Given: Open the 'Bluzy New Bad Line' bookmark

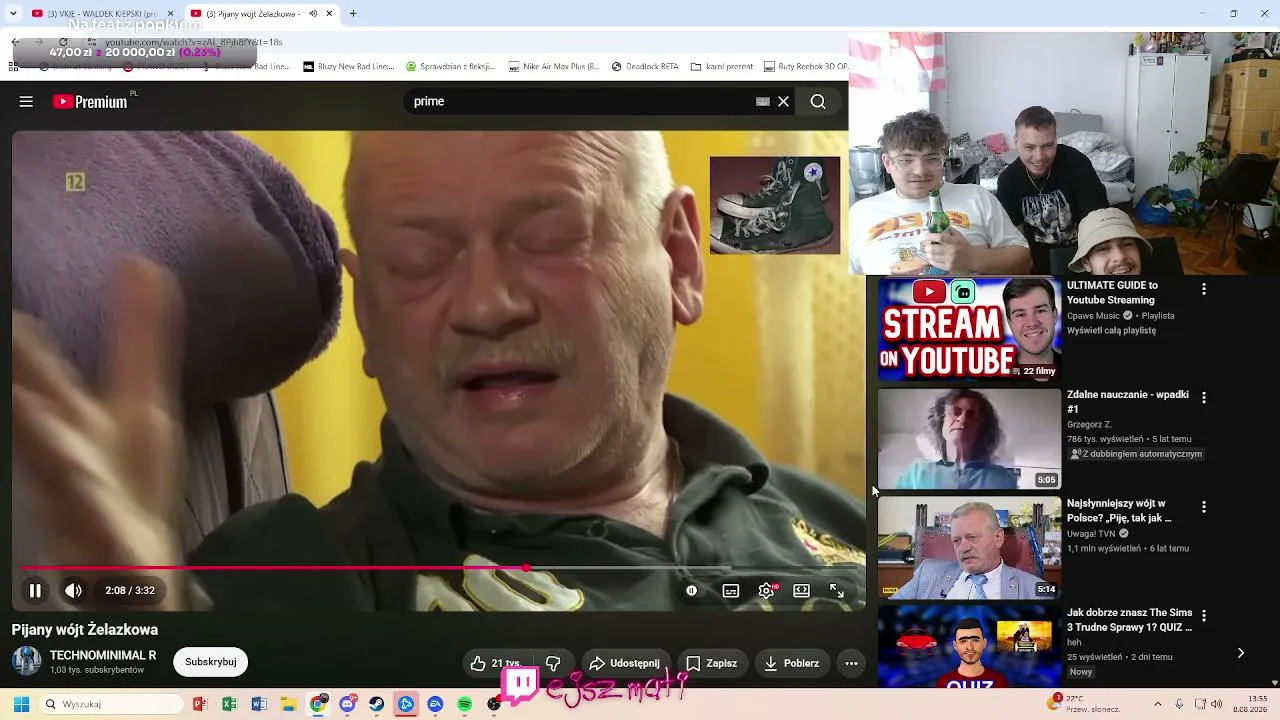Looking at the screenshot, I should pyautogui.click(x=348, y=67).
